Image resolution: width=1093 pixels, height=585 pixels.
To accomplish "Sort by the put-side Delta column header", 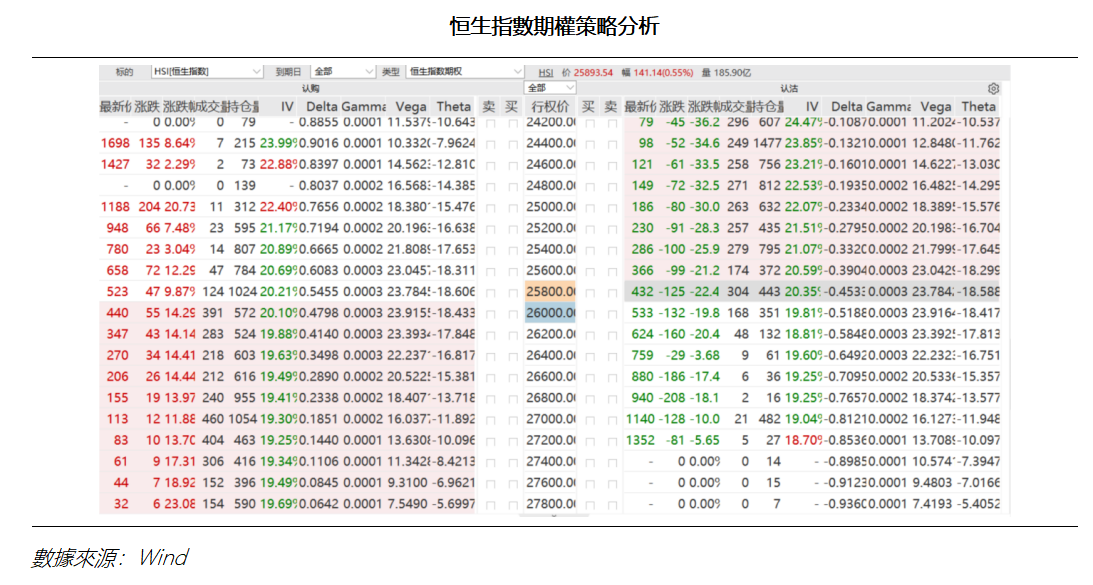I will point(846,107).
